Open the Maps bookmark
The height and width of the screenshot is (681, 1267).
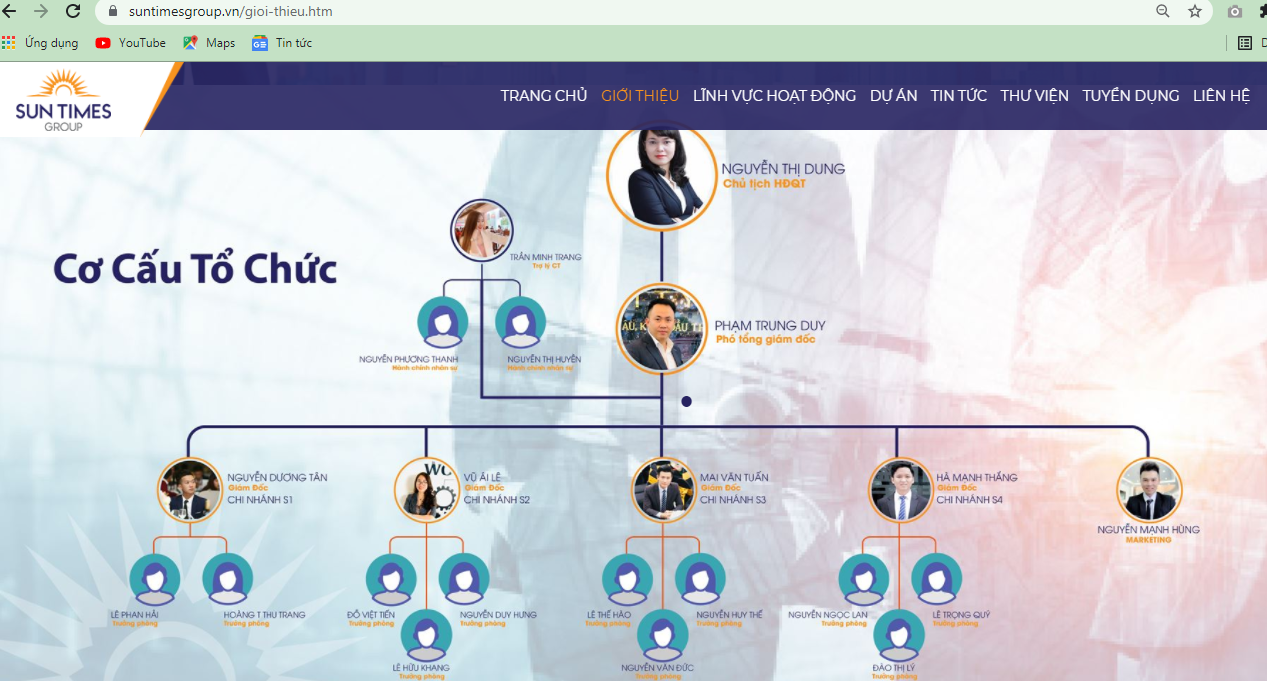pos(209,43)
